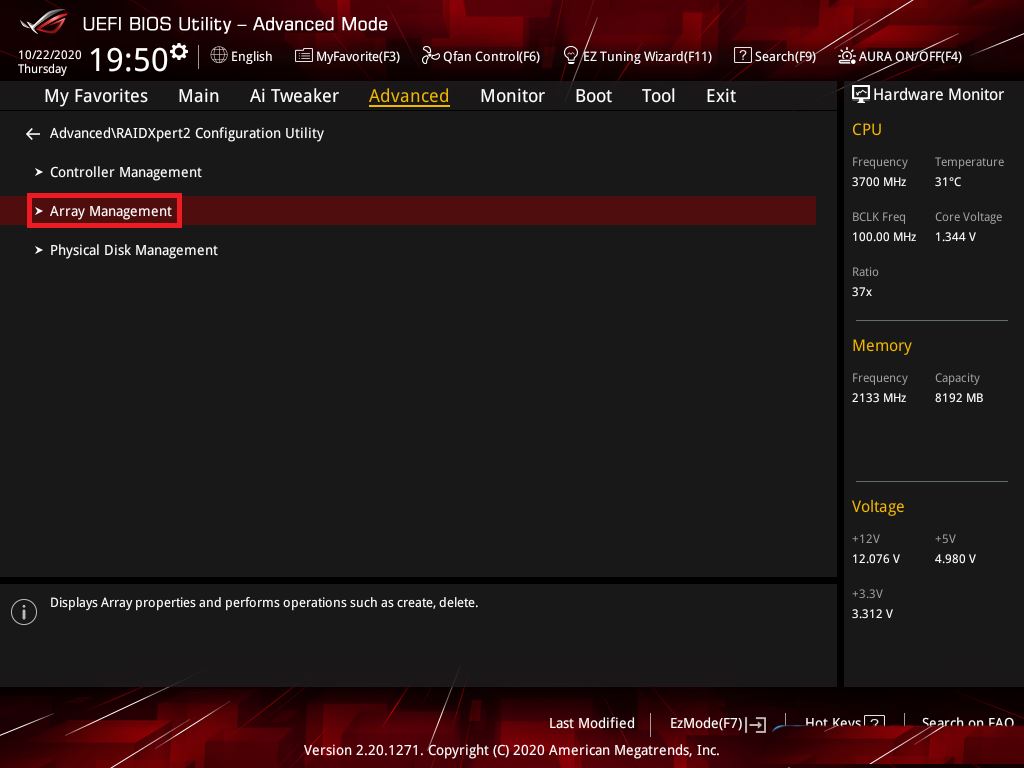The image size is (1024, 768).
Task: Click memory capacity 8192 MB
Action: (x=959, y=398)
